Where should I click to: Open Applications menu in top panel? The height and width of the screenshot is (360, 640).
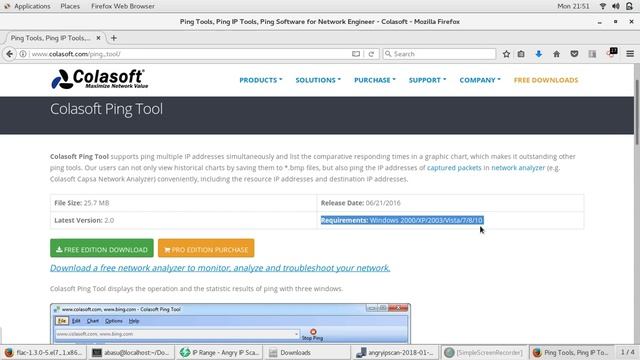click(32, 6)
